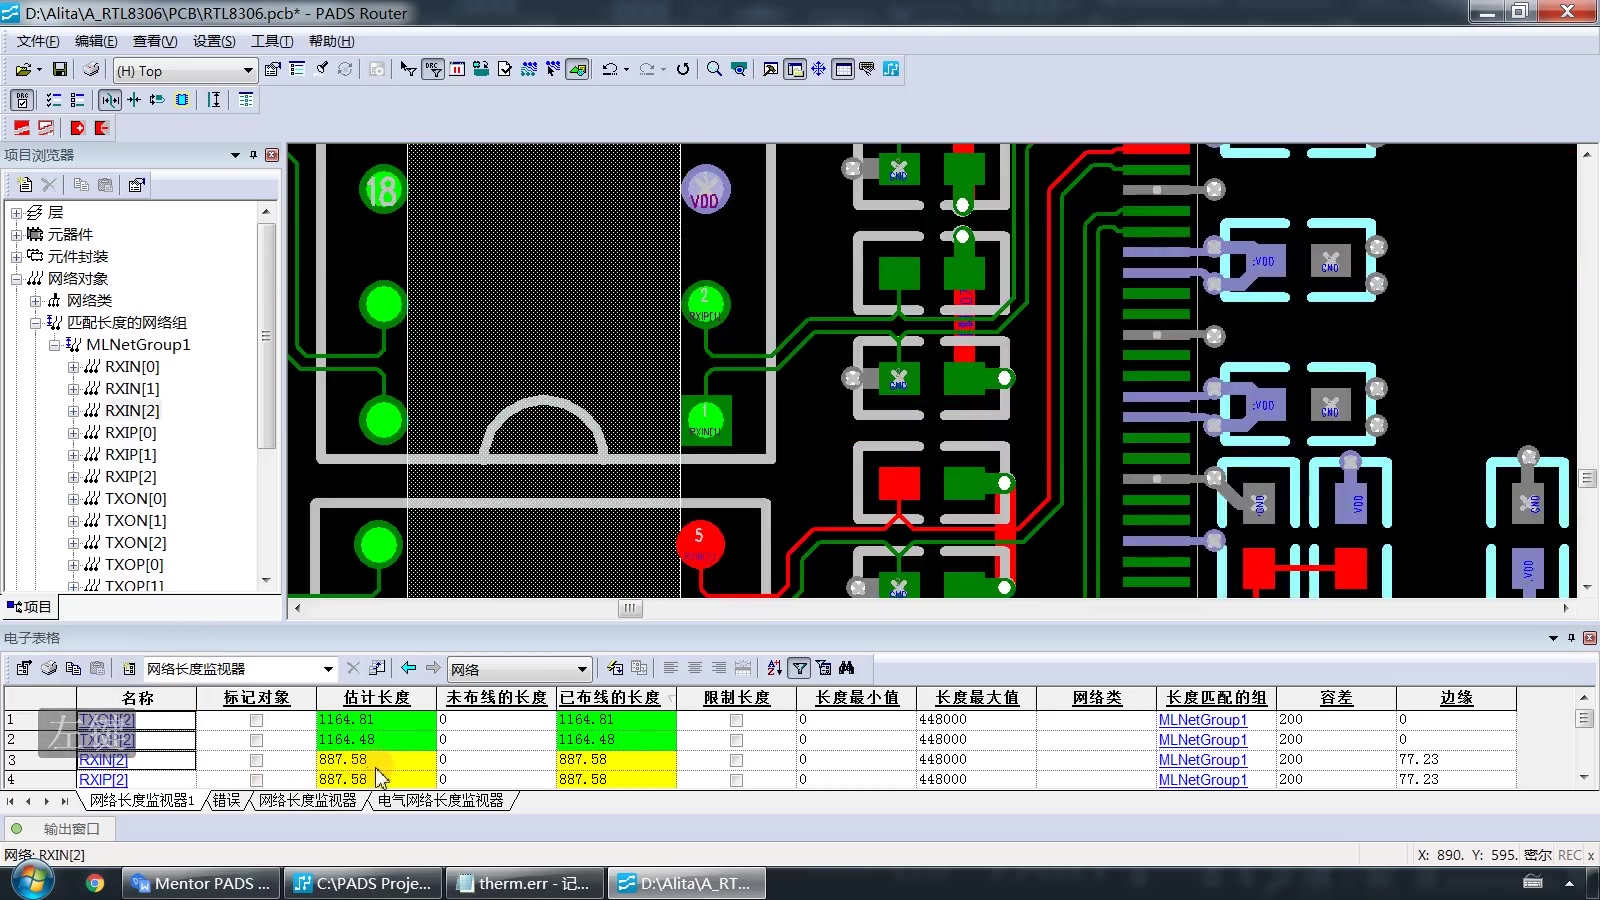Open the 编辑(E) menu
Screen dimensions: 1600x900
pyautogui.click(x=96, y=41)
